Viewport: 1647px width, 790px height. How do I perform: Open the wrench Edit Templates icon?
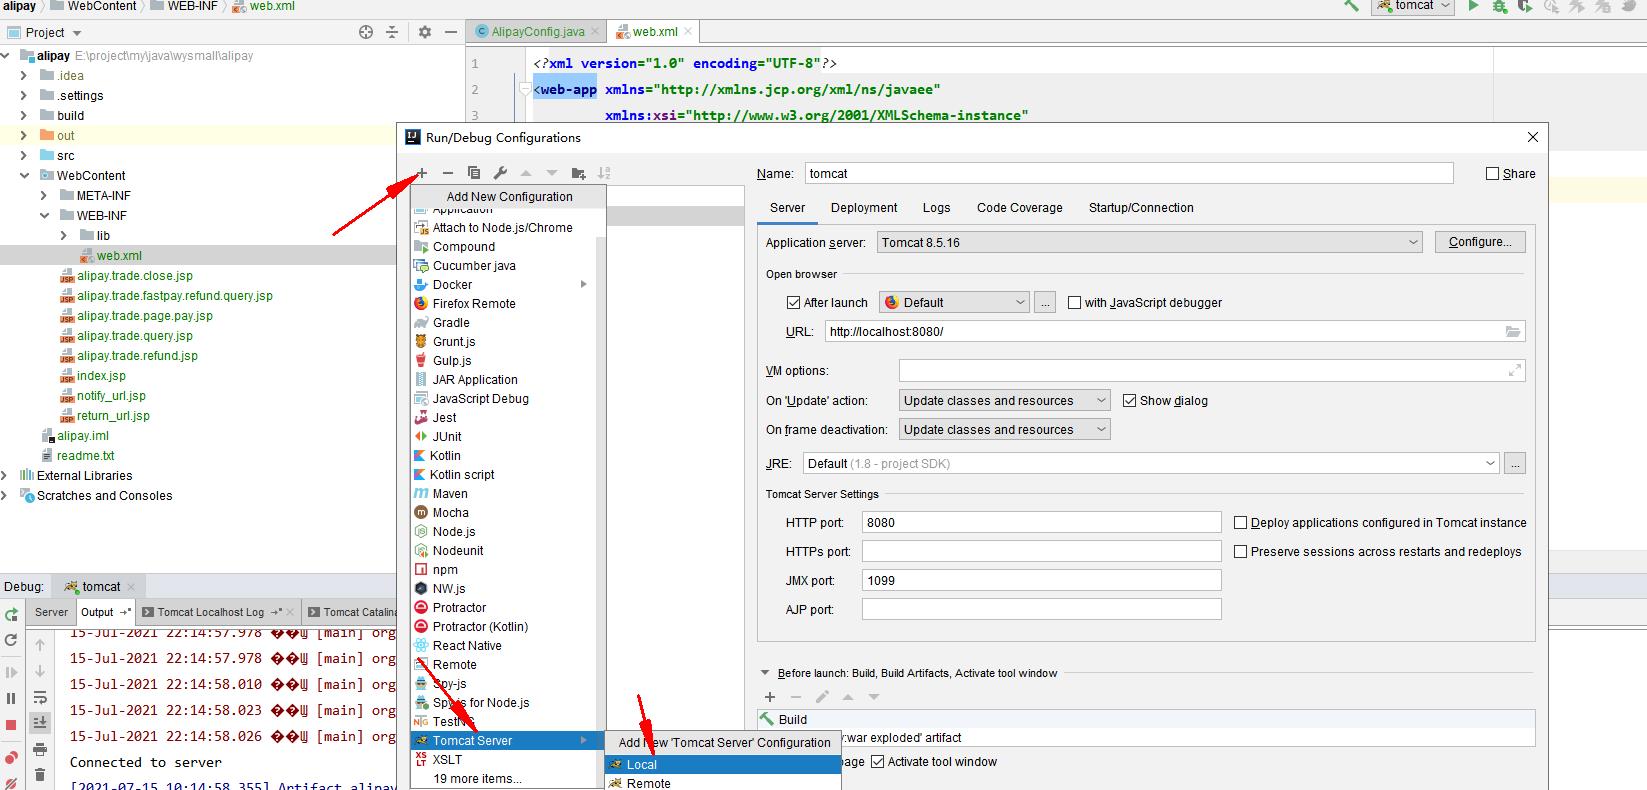click(500, 173)
